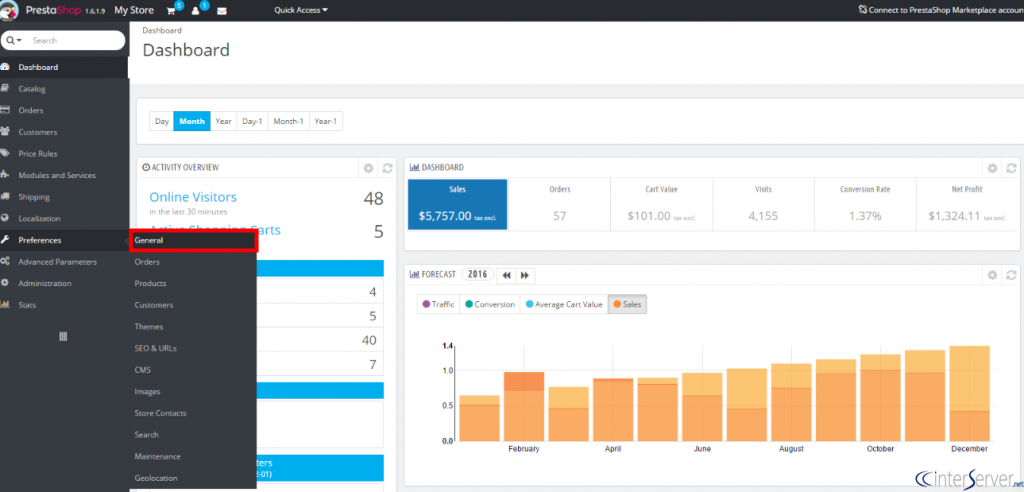Click the Administration gear icon
The height and width of the screenshot is (492, 1024).
[5, 283]
